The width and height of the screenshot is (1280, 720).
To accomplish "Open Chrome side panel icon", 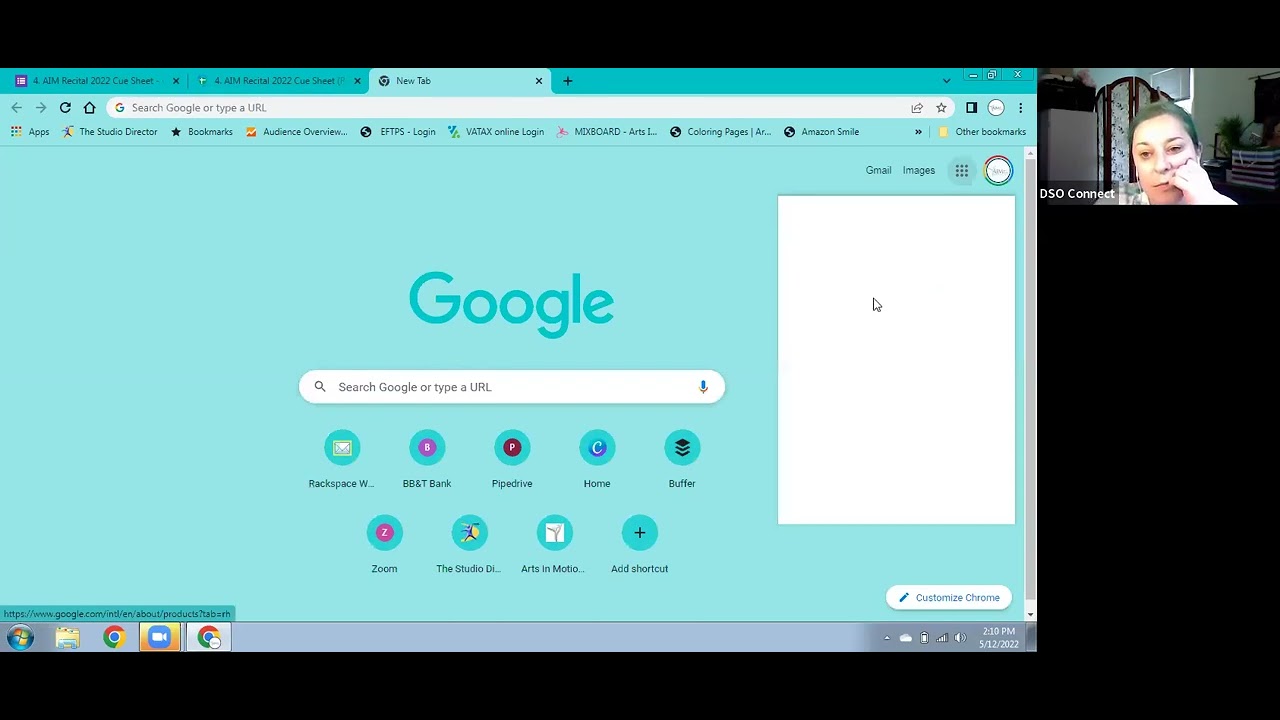I will pyautogui.click(x=971, y=108).
